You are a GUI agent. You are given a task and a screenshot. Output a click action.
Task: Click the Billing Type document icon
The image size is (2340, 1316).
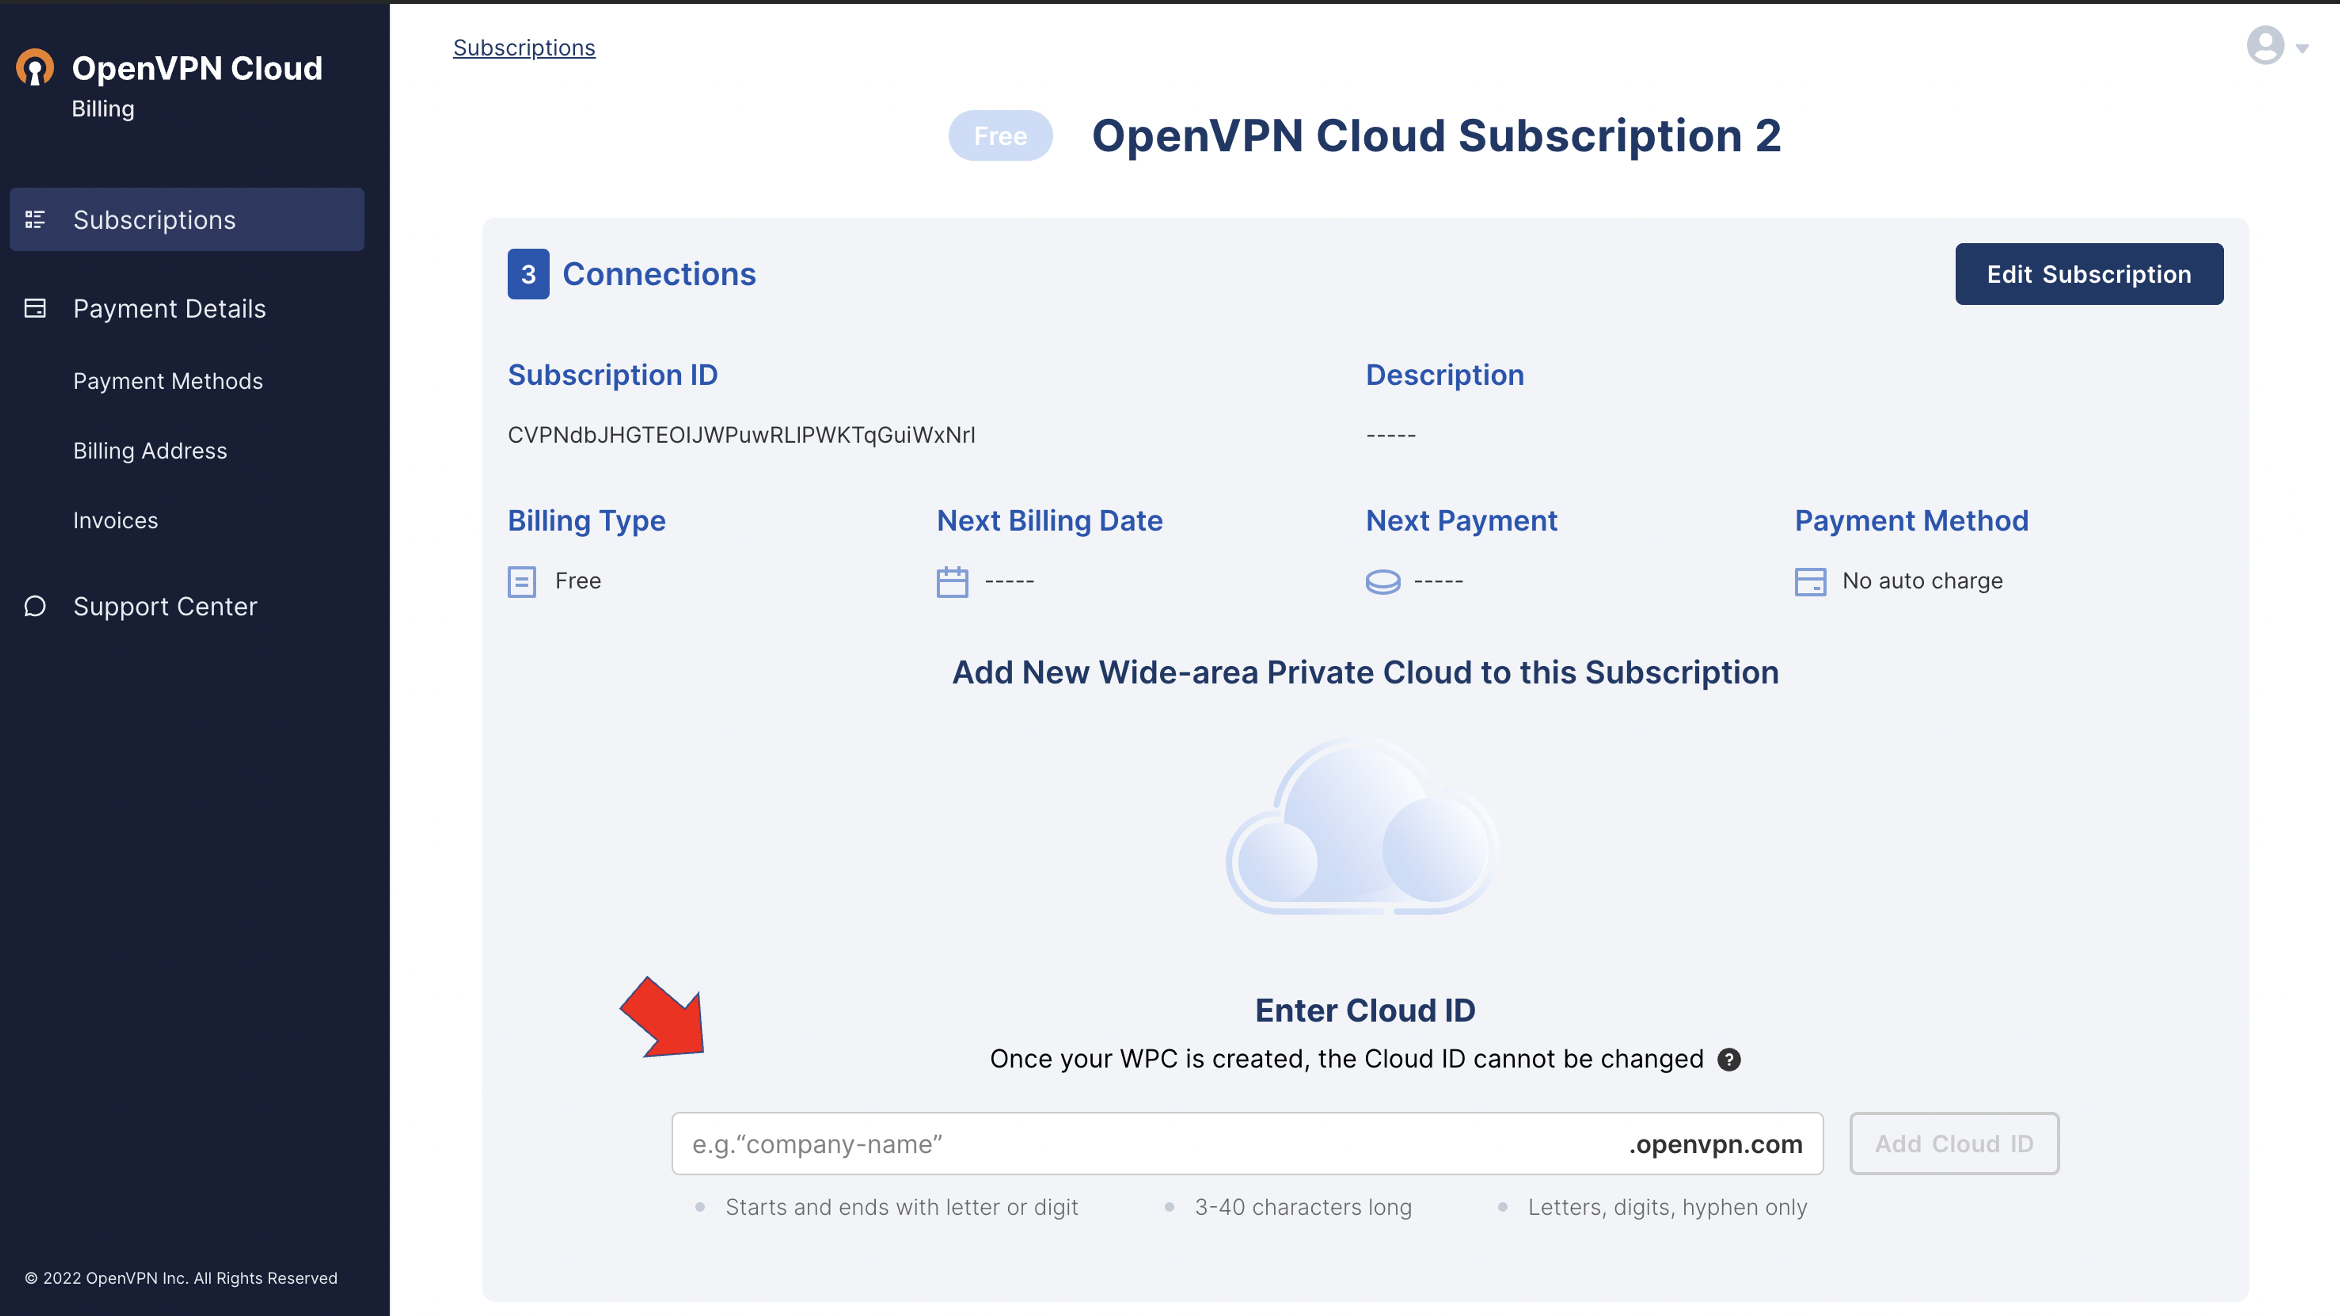click(x=522, y=581)
